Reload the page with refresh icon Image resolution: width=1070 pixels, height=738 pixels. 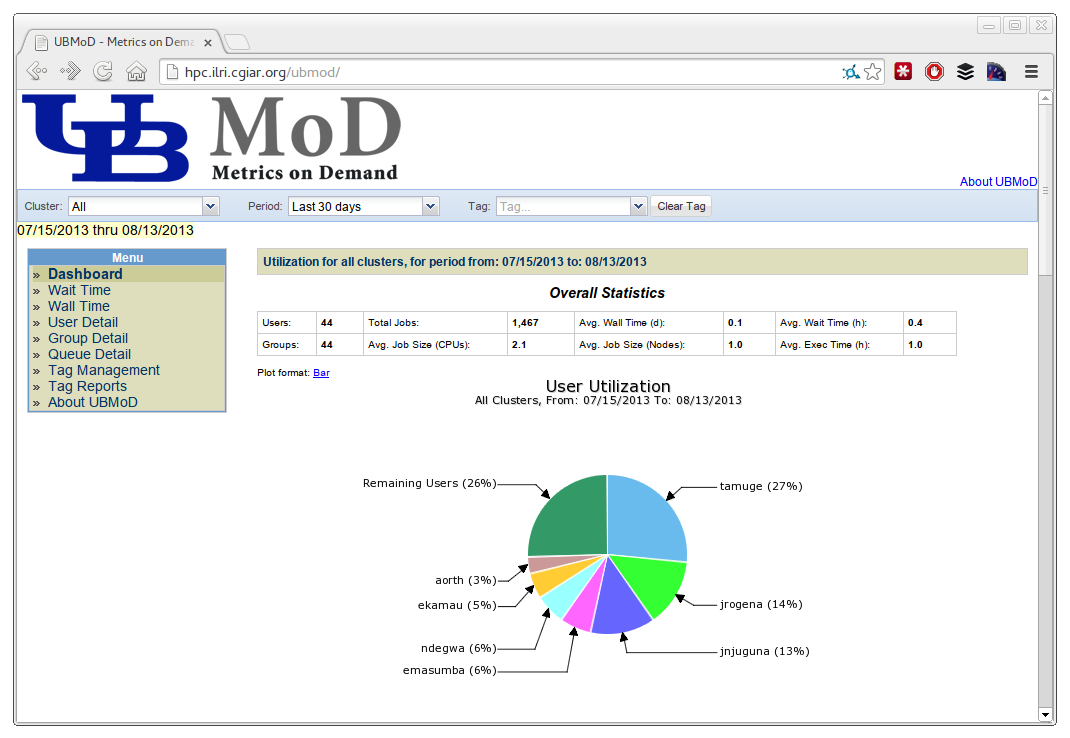click(x=103, y=71)
